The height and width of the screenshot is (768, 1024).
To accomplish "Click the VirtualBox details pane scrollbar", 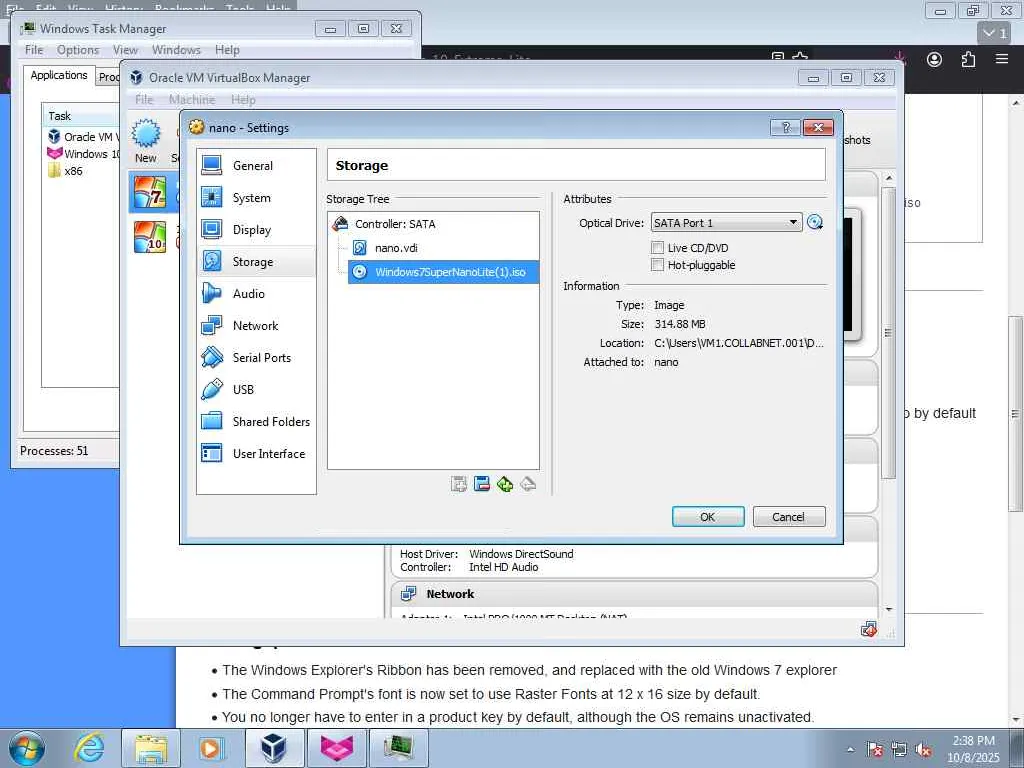I will pos(888,332).
